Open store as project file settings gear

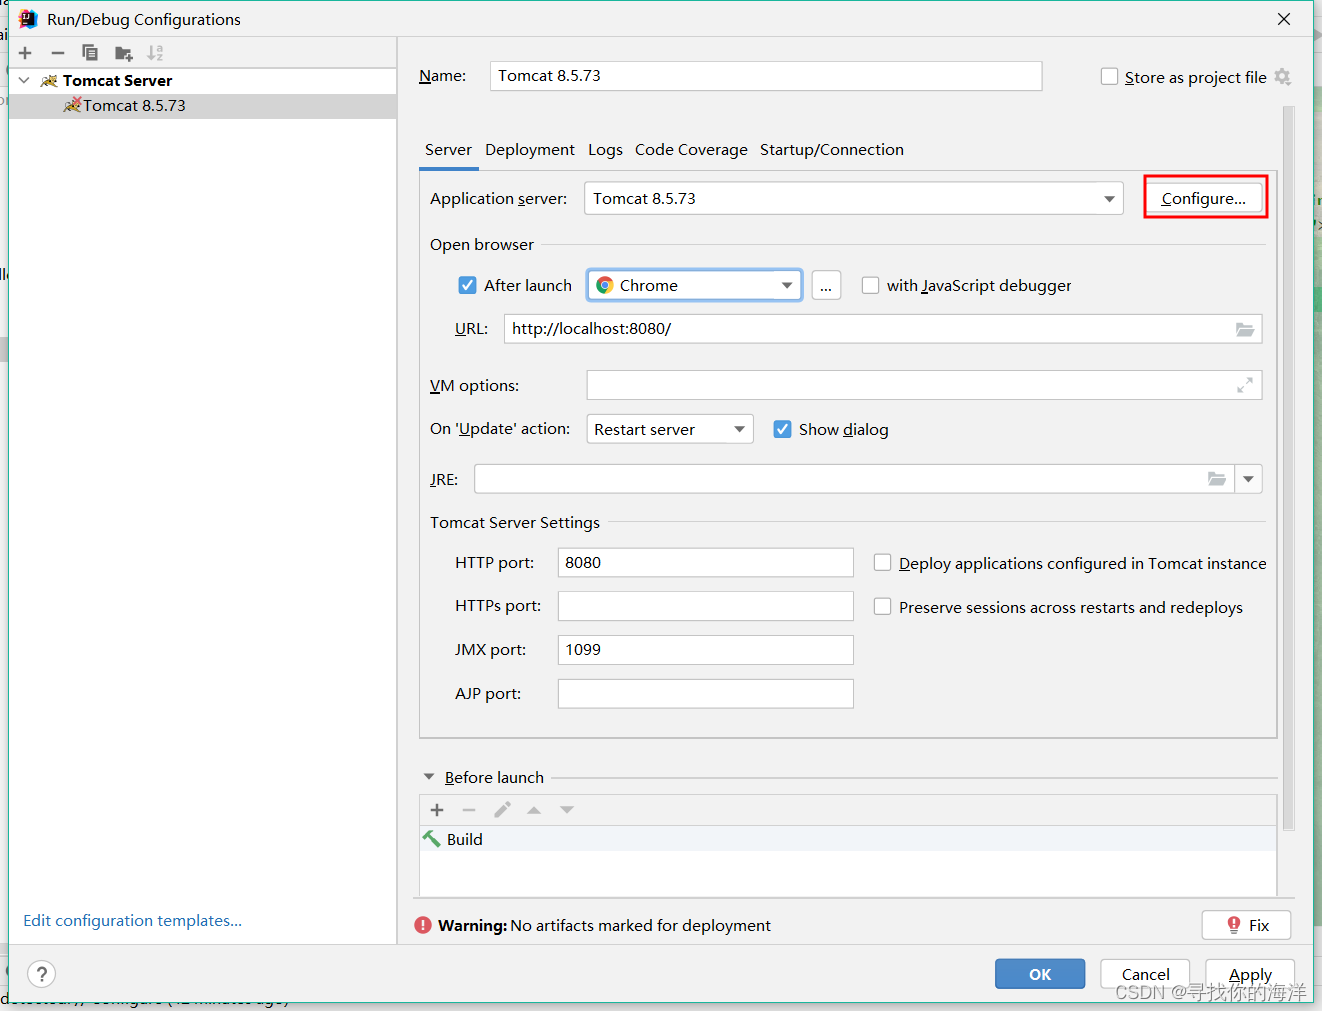(x=1283, y=77)
